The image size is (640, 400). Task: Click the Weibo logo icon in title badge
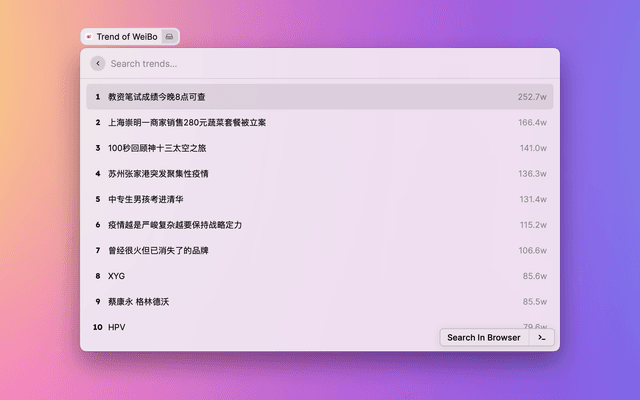pyautogui.click(x=90, y=37)
